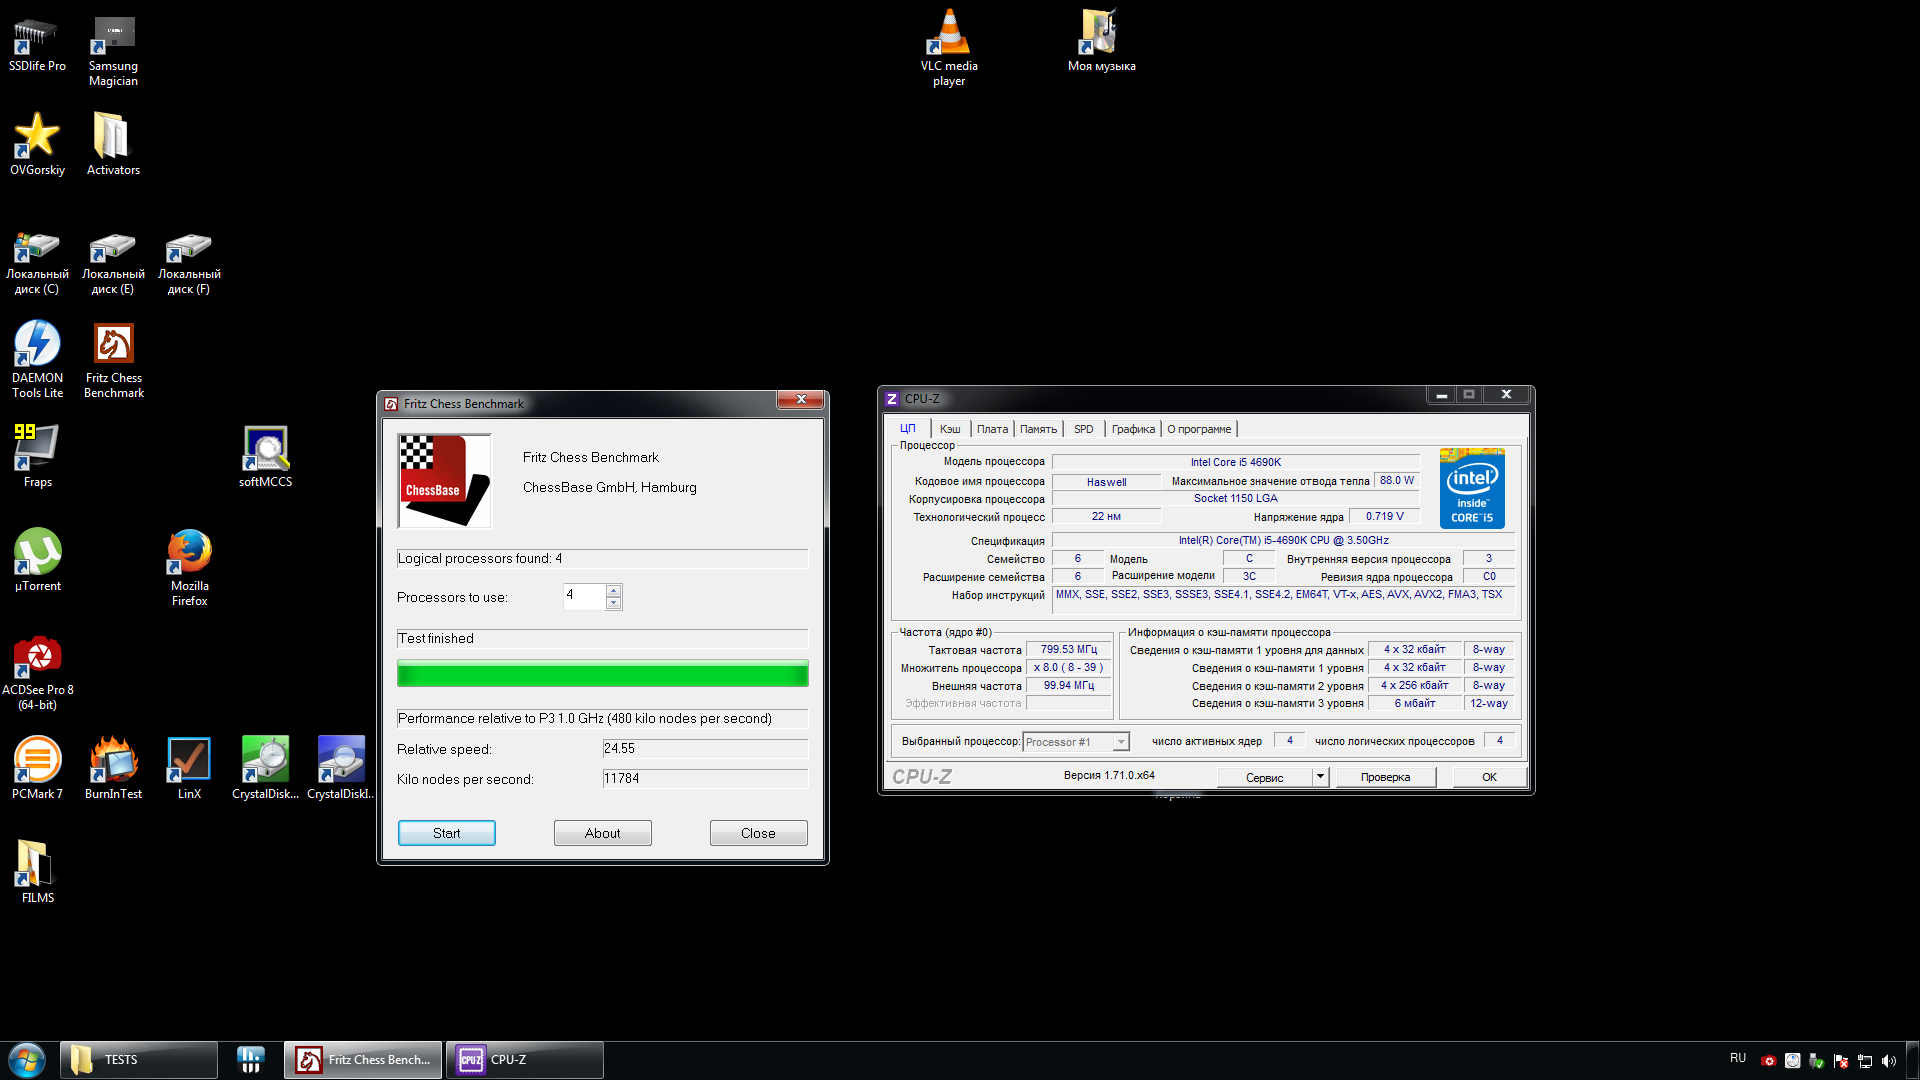The width and height of the screenshot is (1920, 1080).
Task: Click the Проверка button in CPU-Z
Action: (1385, 777)
